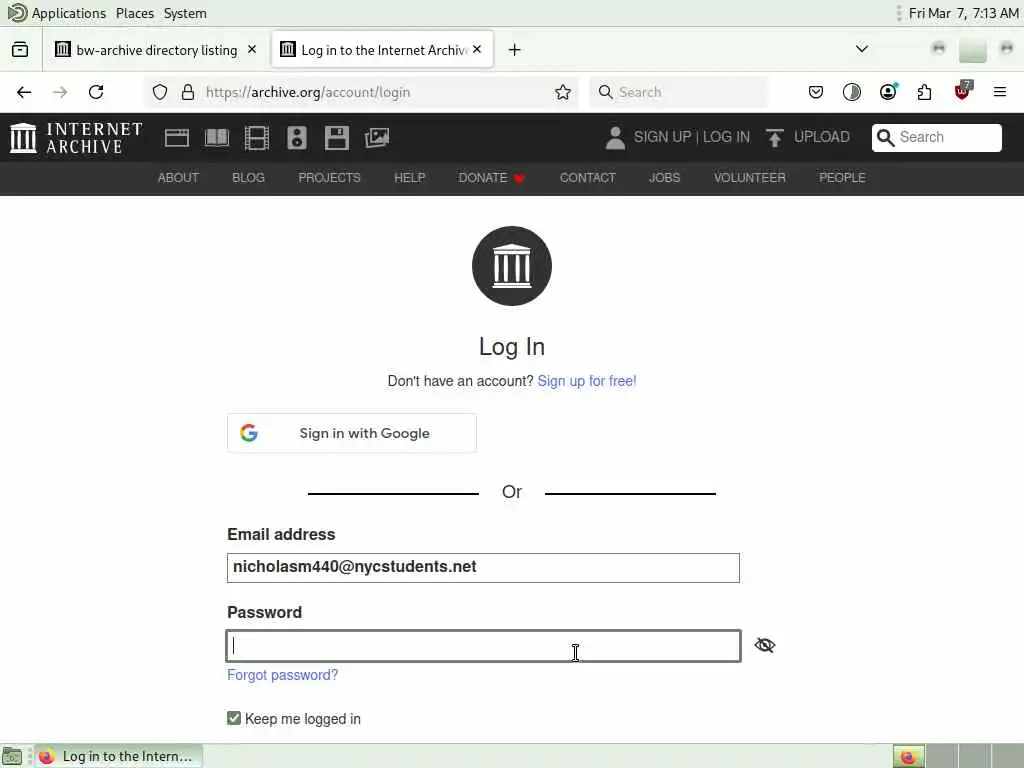Toggle password visibility eye icon
The image size is (1024, 768).
(x=765, y=645)
